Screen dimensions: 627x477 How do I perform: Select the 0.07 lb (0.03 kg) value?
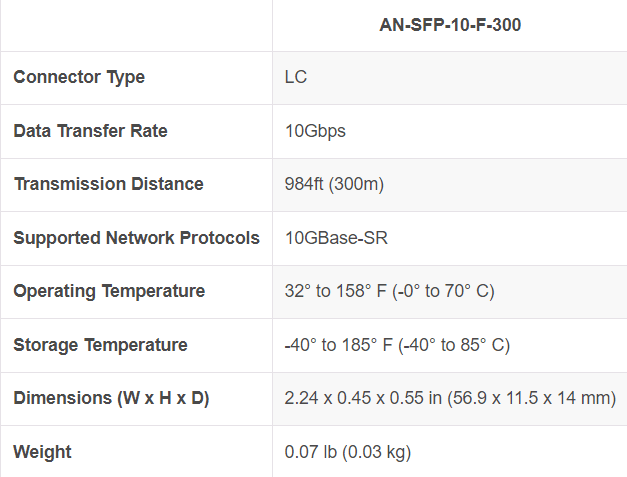[x=347, y=452]
